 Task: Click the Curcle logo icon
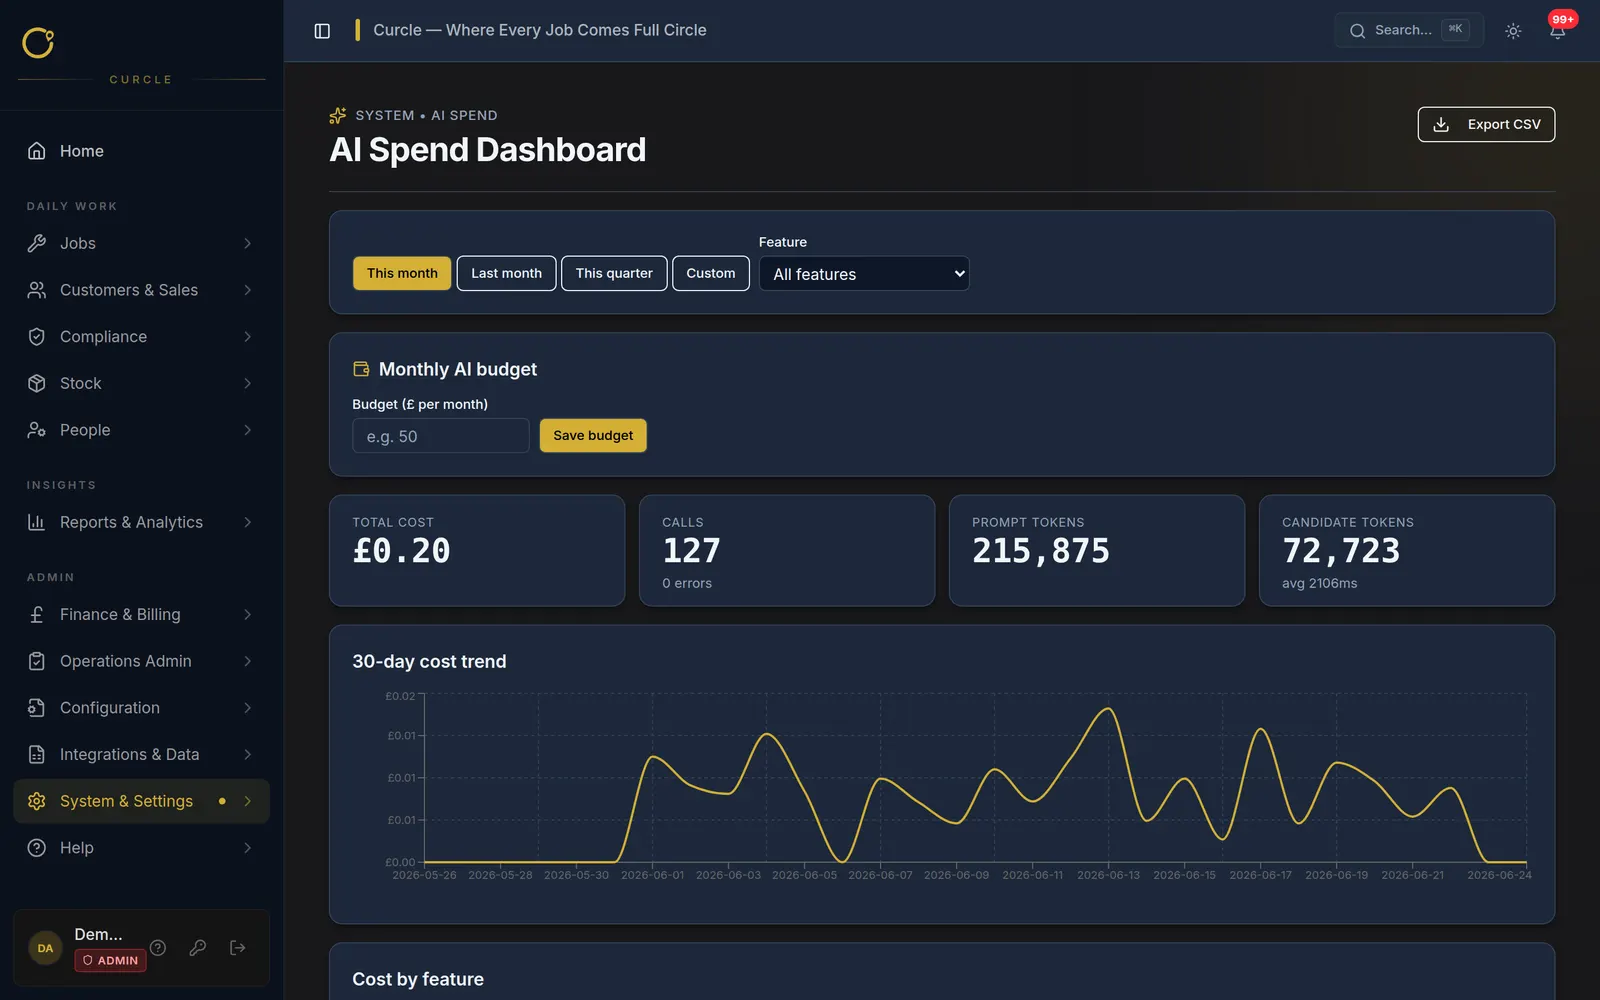tap(38, 42)
